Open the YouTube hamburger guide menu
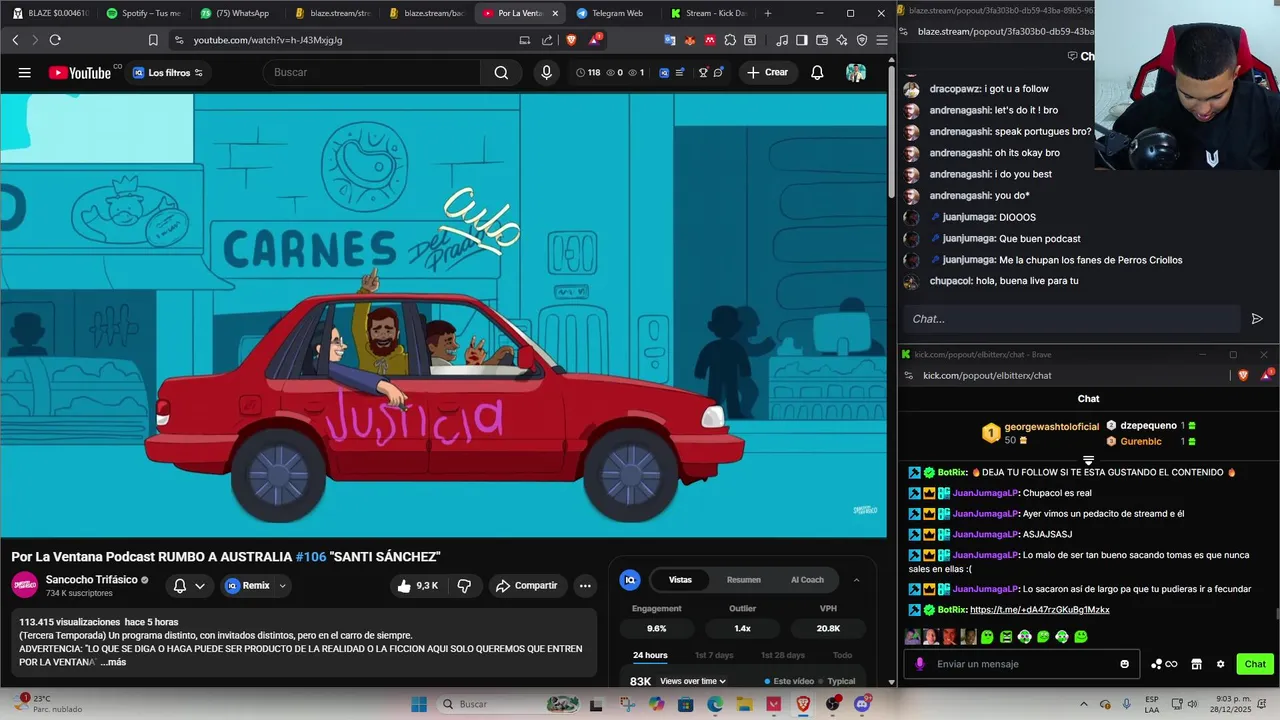This screenshot has height=720, width=1280. [24, 72]
